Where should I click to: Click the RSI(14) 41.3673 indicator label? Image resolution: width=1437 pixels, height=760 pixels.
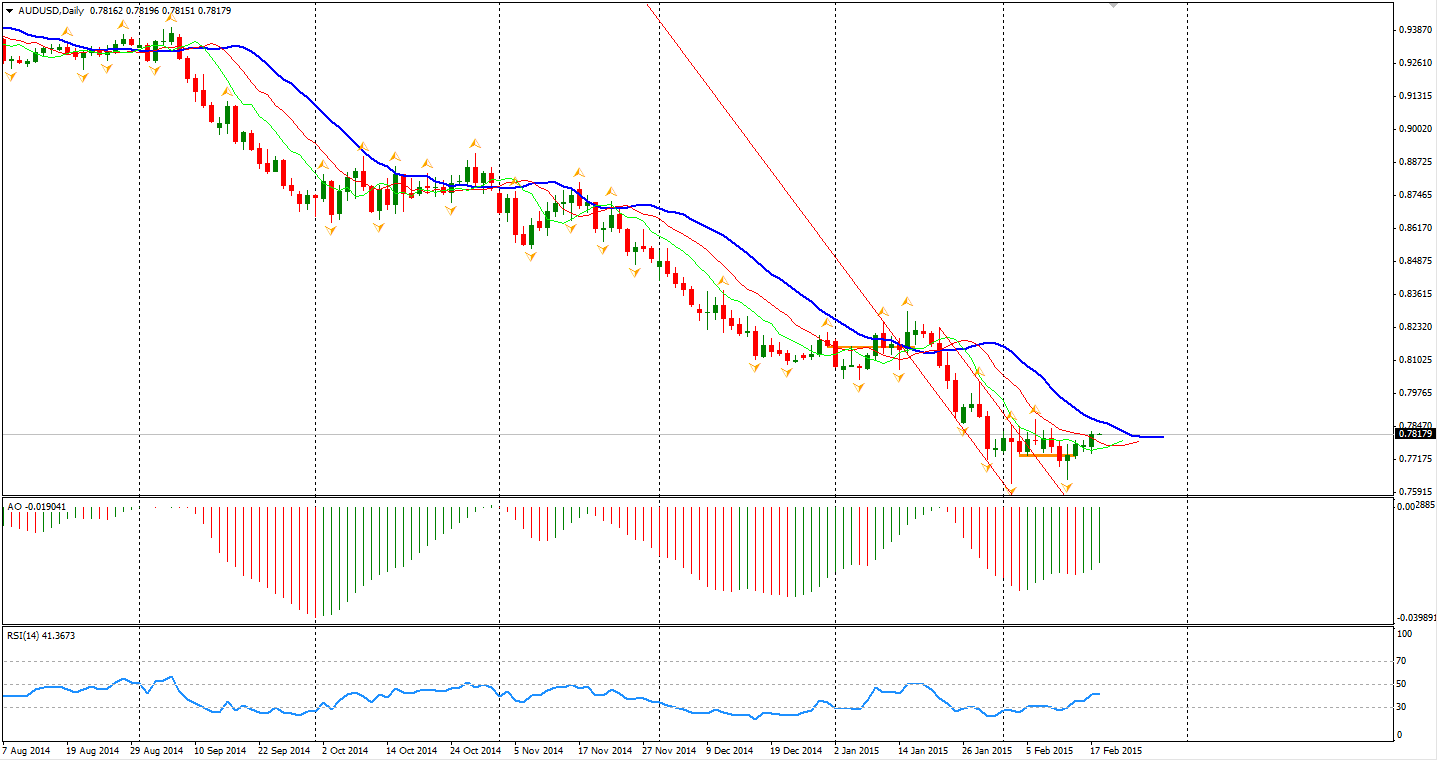pos(41,635)
